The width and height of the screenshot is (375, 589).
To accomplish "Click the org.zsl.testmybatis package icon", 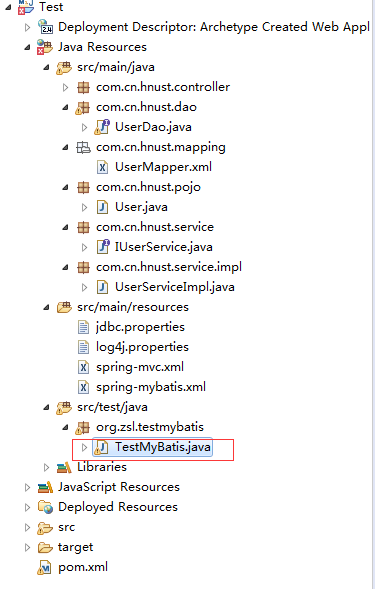I will click(82, 428).
